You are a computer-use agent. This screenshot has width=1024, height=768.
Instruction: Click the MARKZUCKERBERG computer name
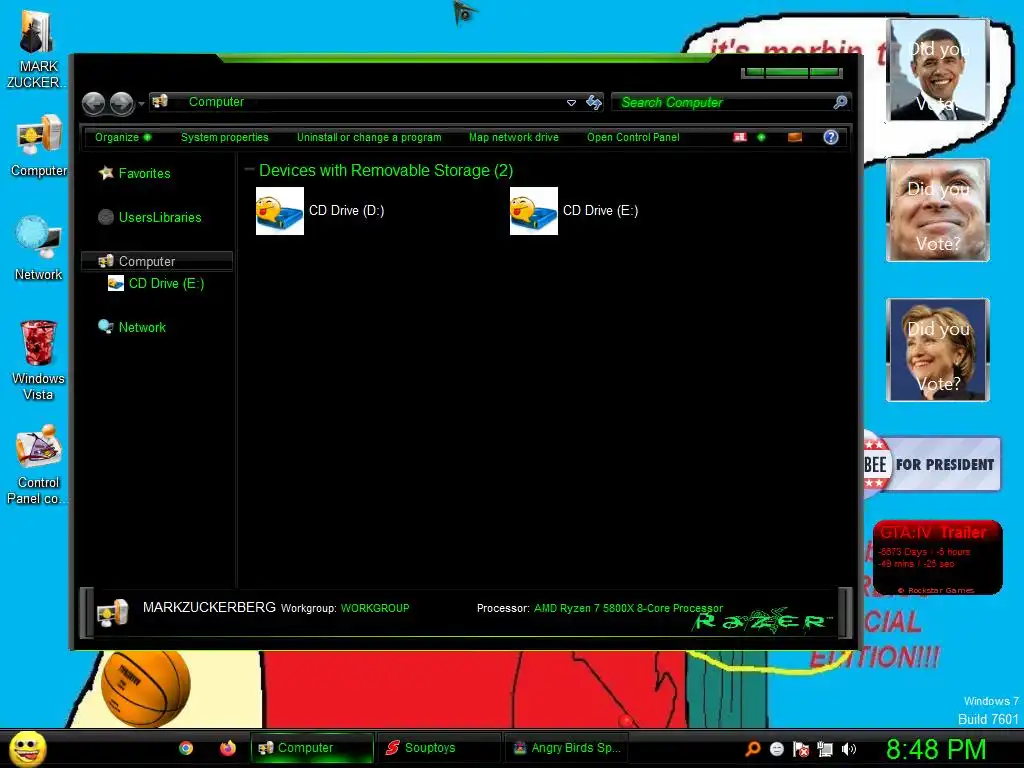209,607
